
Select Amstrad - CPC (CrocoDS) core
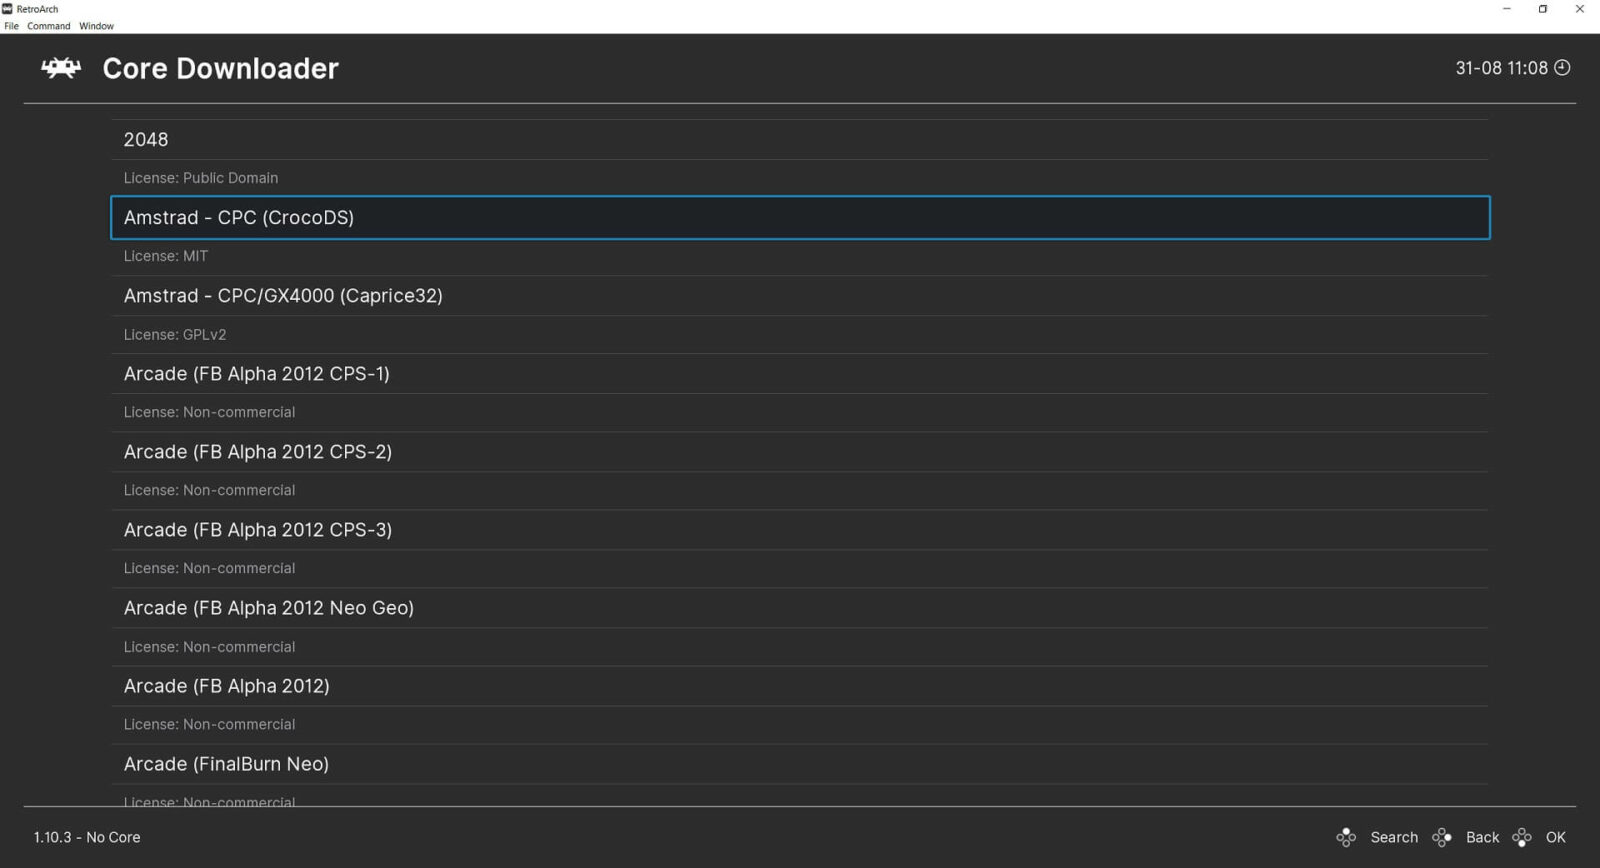point(239,218)
